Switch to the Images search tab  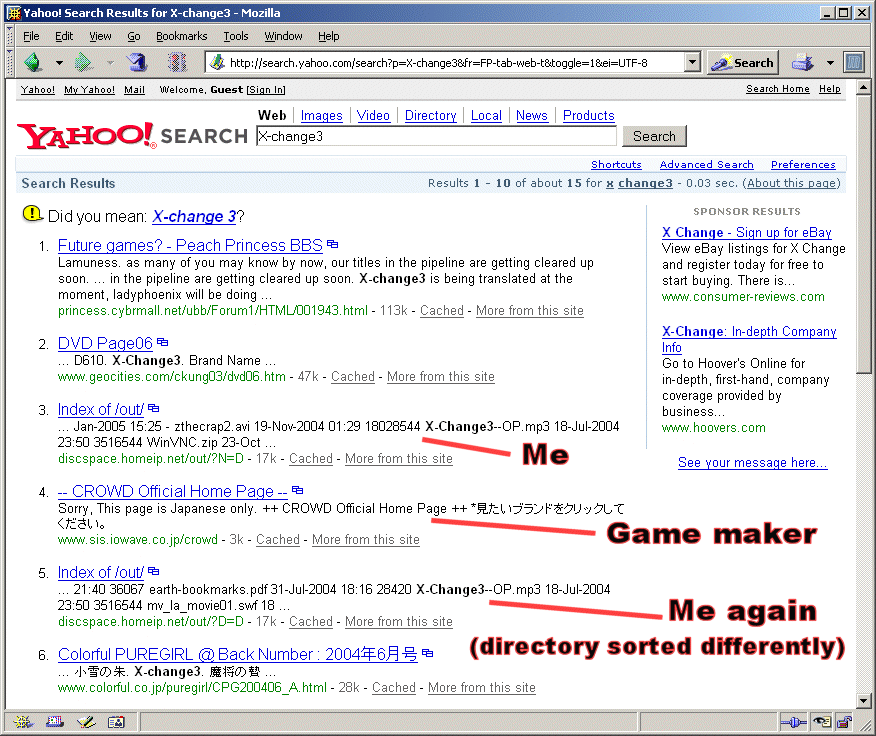tap(321, 116)
